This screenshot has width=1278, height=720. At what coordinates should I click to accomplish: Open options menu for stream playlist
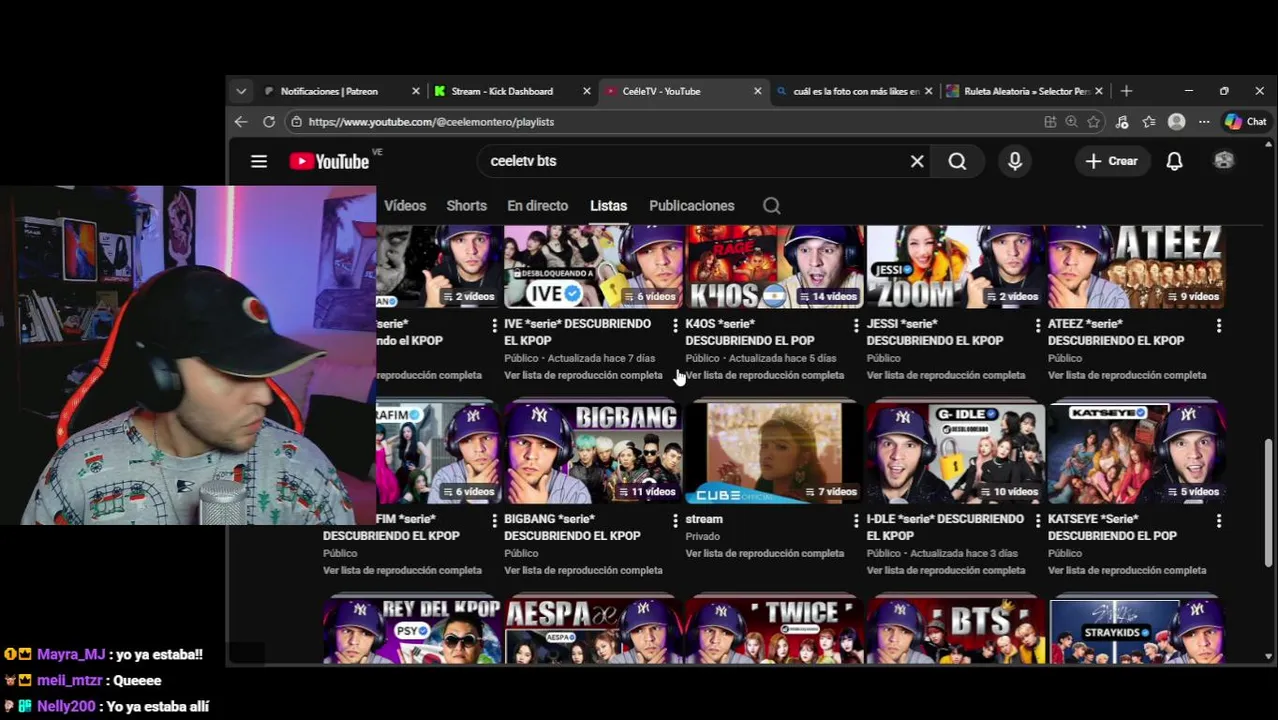tap(856, 521)
